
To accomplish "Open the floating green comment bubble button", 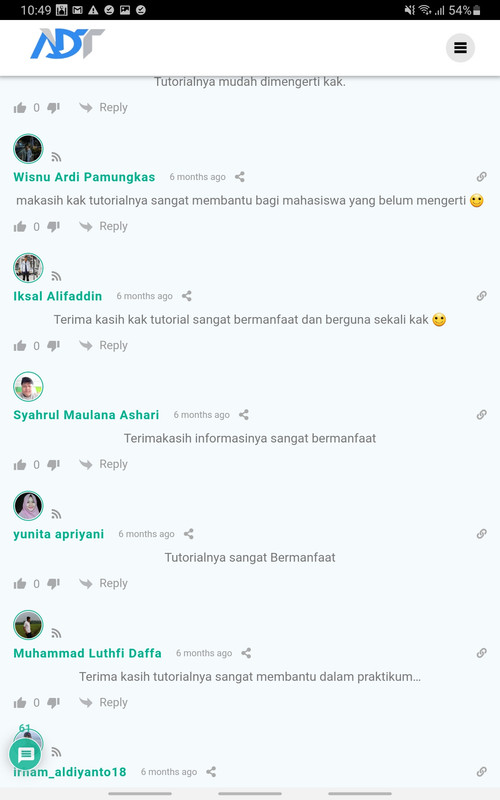I will tap(26, 754).
